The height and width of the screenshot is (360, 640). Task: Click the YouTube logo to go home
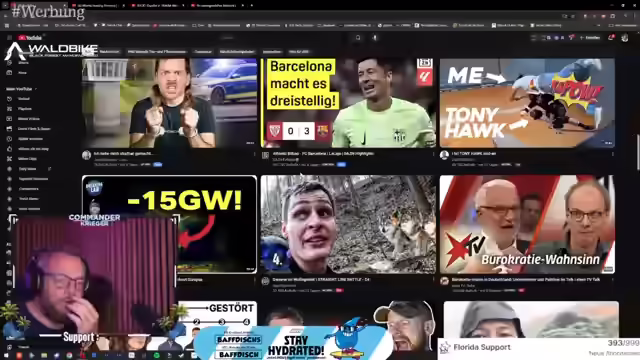coord(30,38)
